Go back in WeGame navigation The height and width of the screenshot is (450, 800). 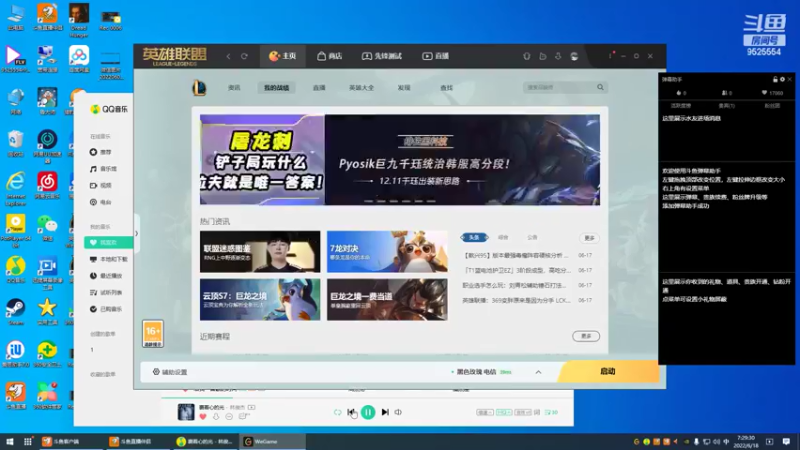pos(228,56)
